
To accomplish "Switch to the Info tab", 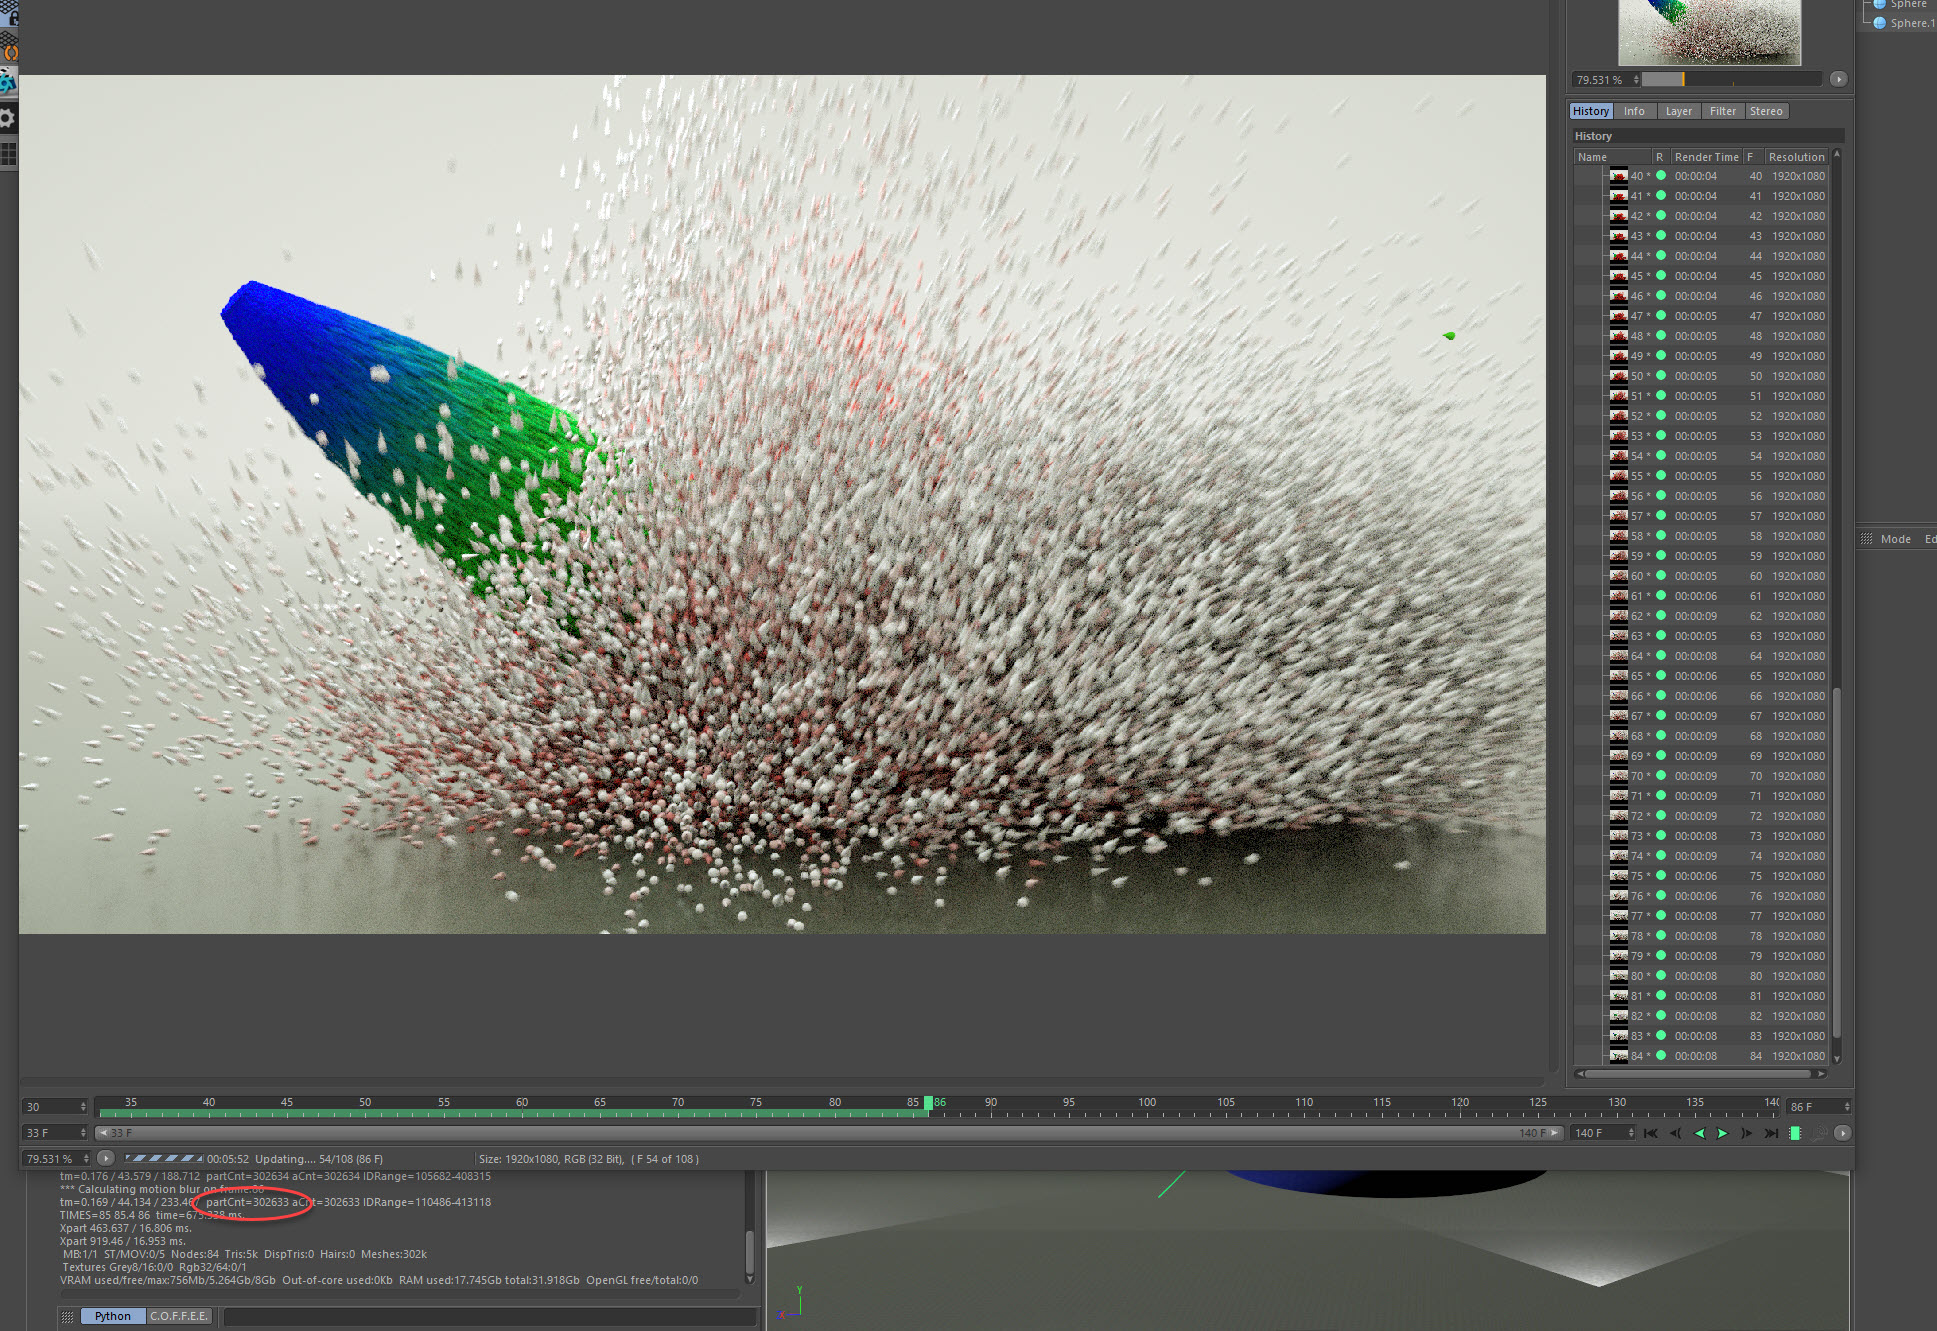I will [x=1634, y=111].
